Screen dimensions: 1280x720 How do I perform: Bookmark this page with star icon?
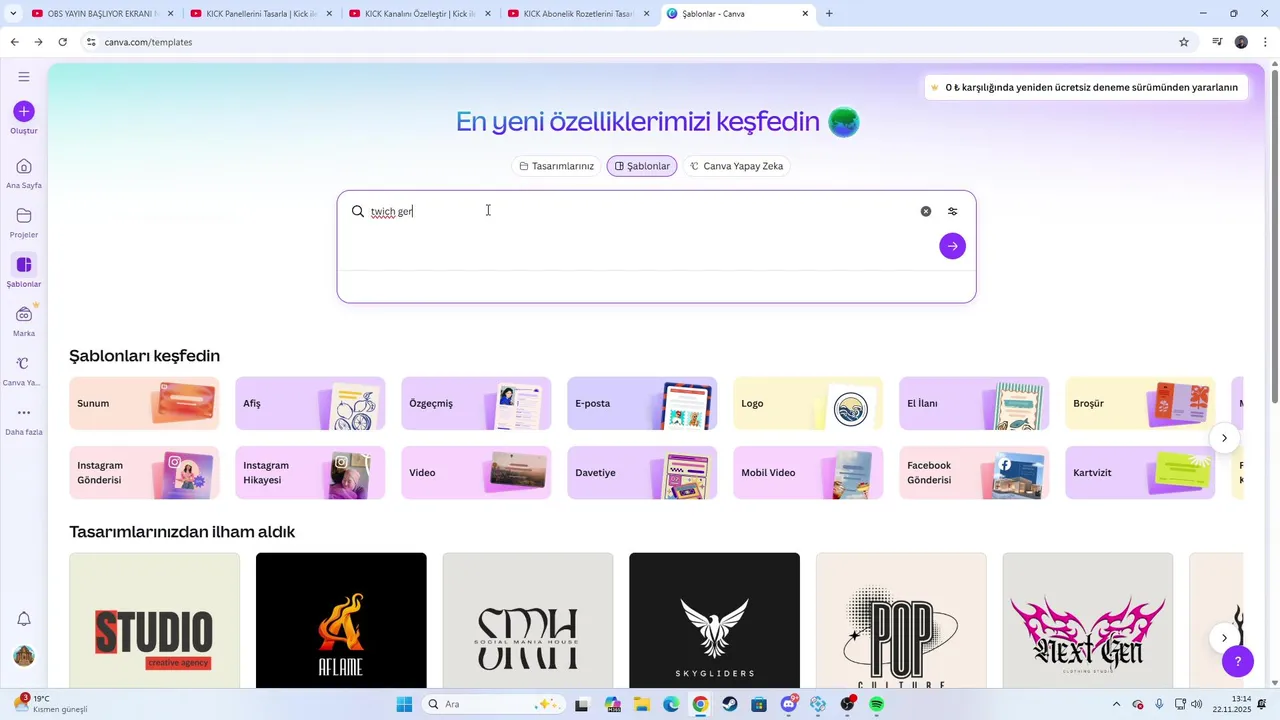pos(1184,42)
